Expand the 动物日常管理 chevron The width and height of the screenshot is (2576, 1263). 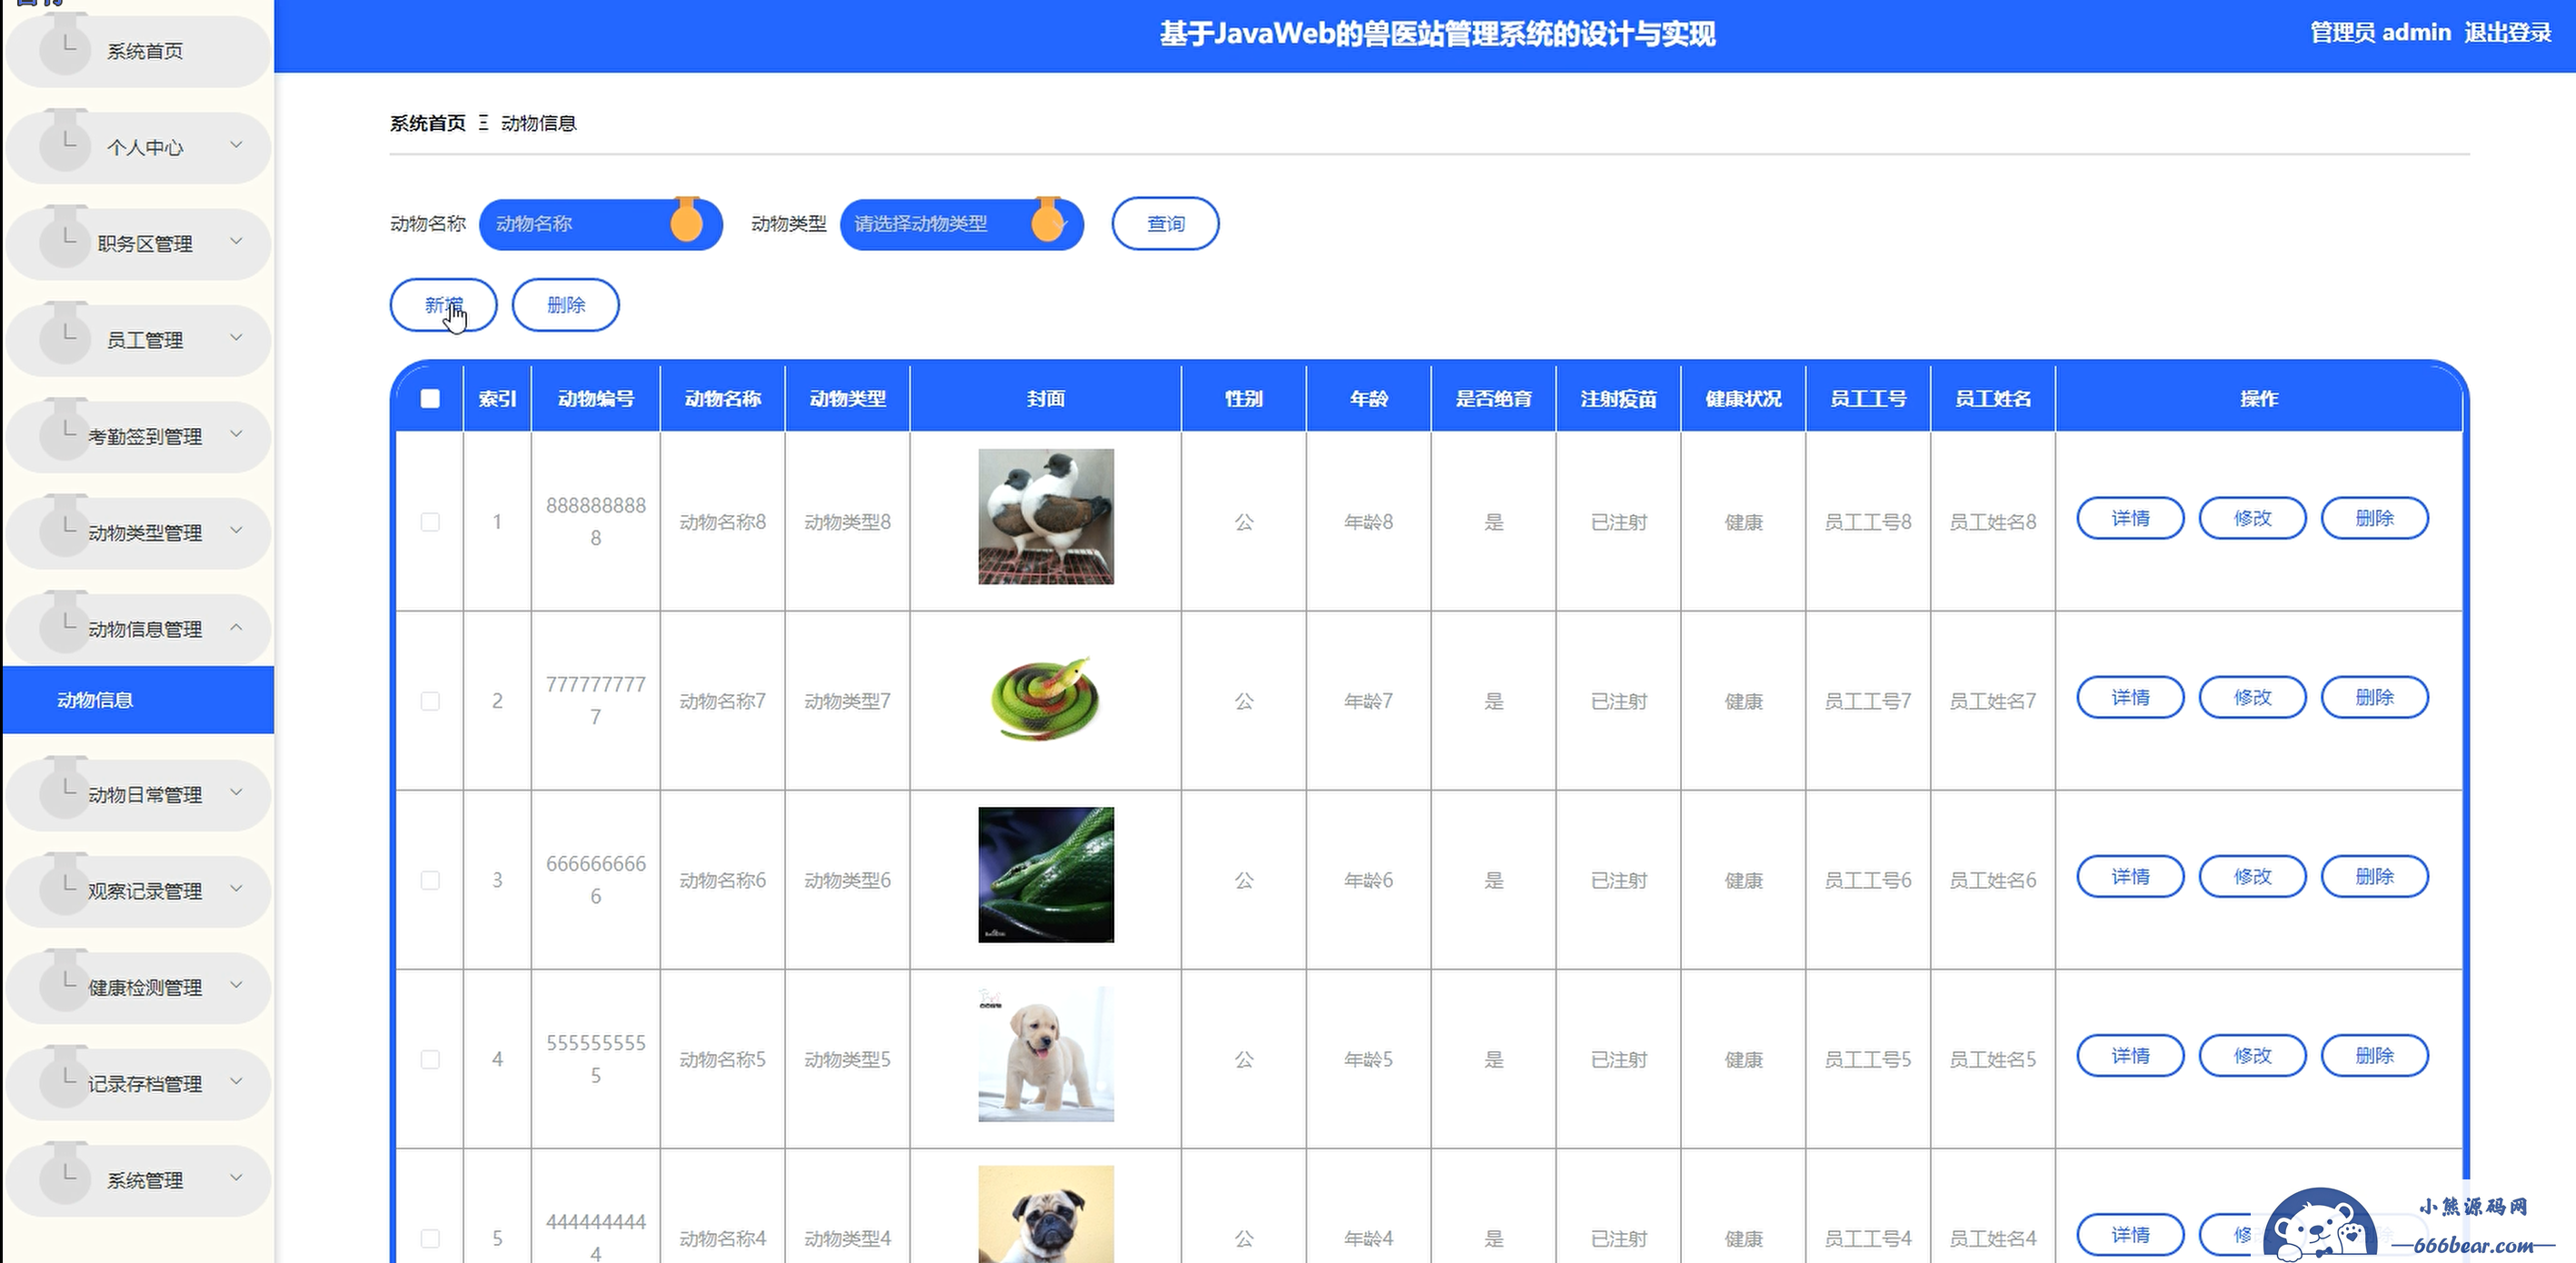[x=236, y=792]
